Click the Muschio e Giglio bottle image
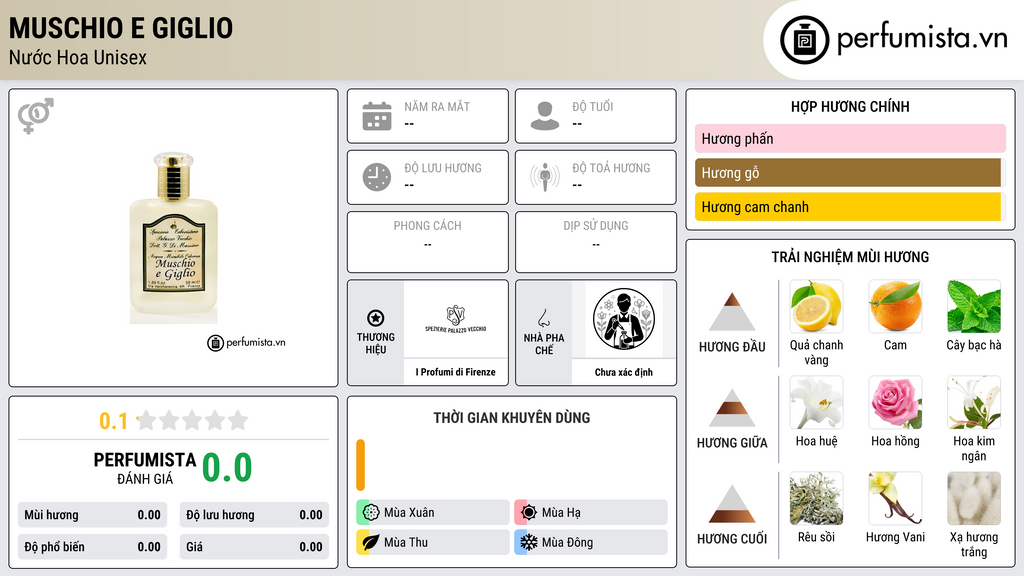The image size is (1024, 576). (x=174, y=238)
